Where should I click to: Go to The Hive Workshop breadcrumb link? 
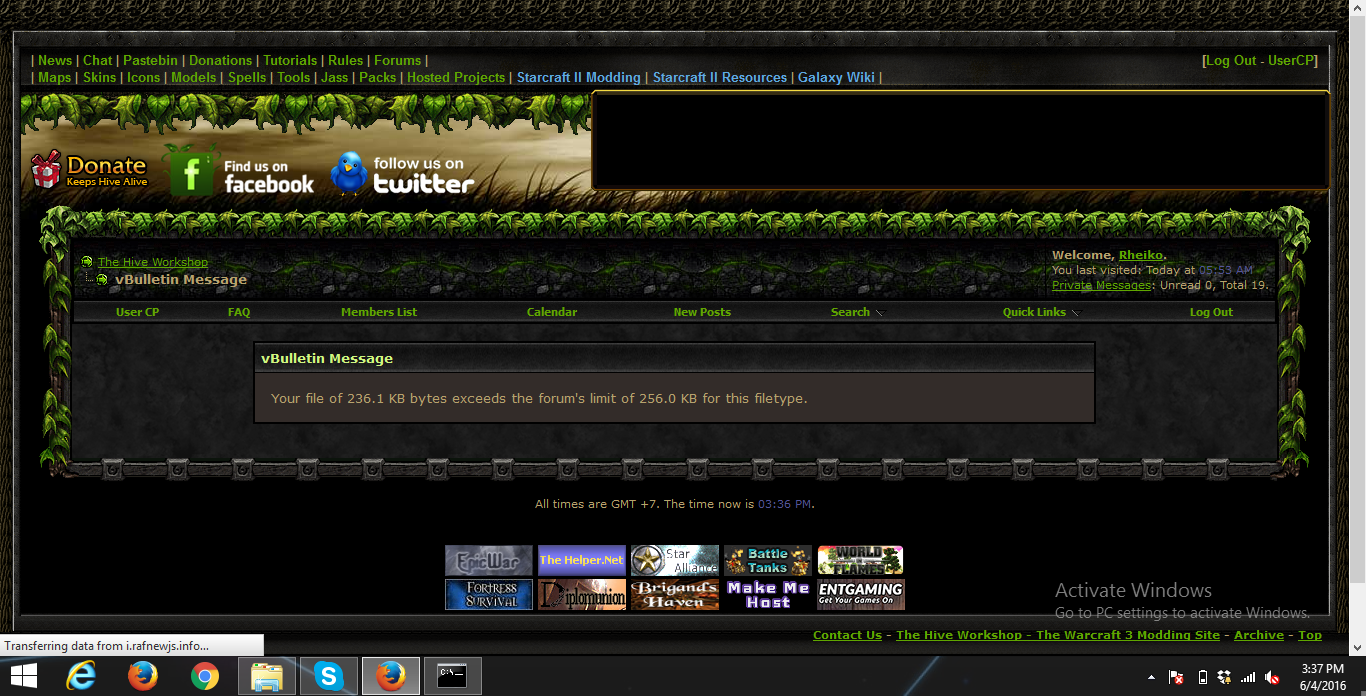click(x=153, y=262)
